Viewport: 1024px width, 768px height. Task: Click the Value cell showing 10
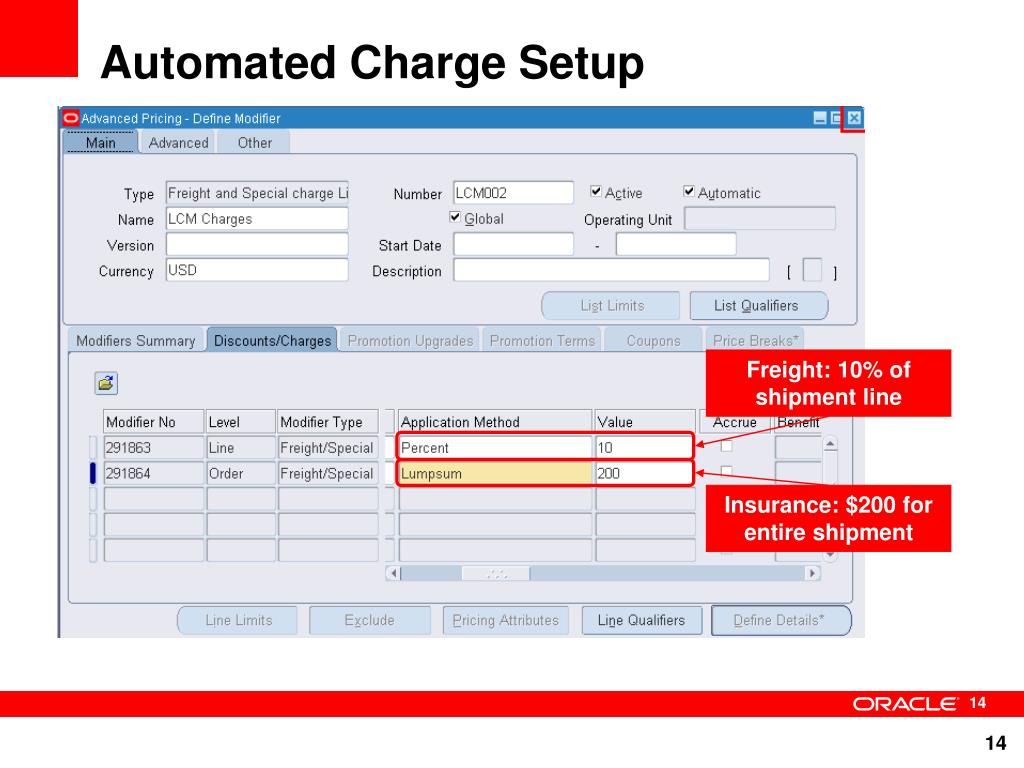point(643,448)
